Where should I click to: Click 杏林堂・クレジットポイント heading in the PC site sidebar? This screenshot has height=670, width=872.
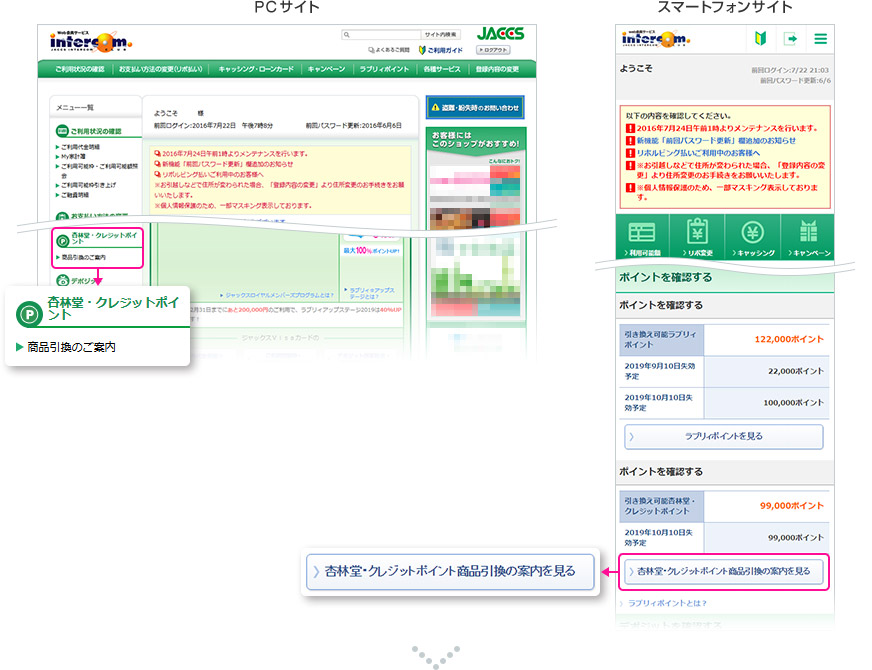point(104,238)
